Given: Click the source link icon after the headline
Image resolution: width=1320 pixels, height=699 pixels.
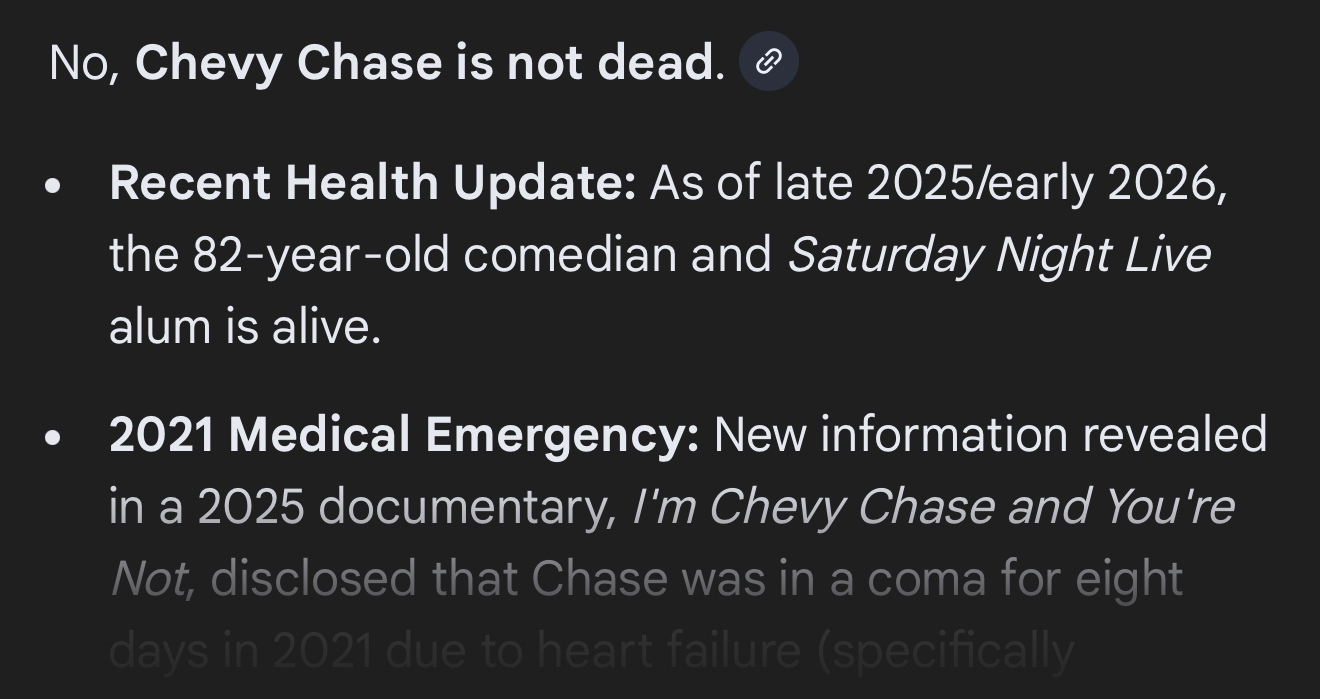Looking at the screenshot, I should [x=768, y=62].
